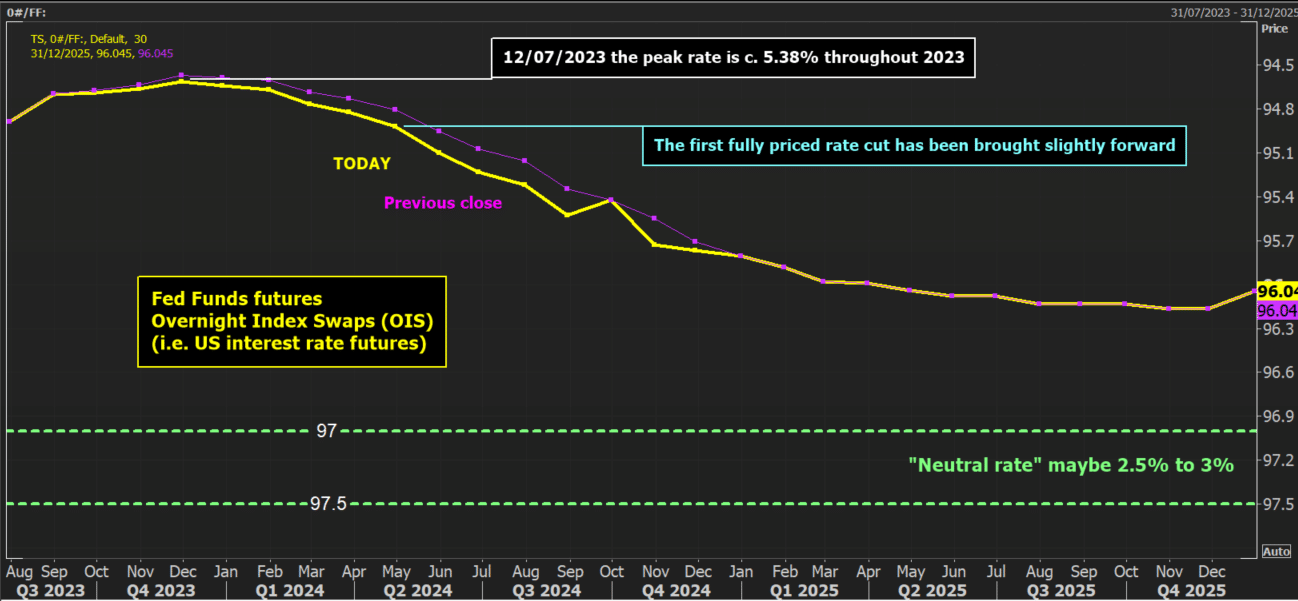Select the Fed Funds futures text box
Image resolution: width=1298 pixels, height=601 pixels.
[292, 321]
